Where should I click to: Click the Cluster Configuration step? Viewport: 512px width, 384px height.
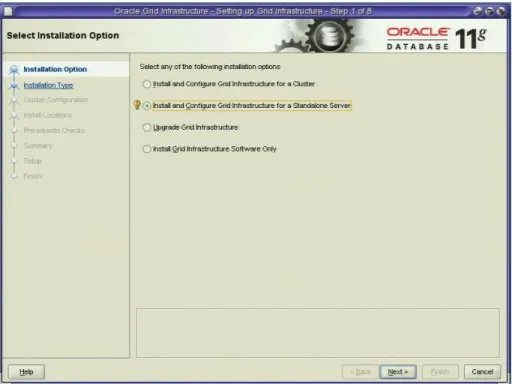pos(56,100)
